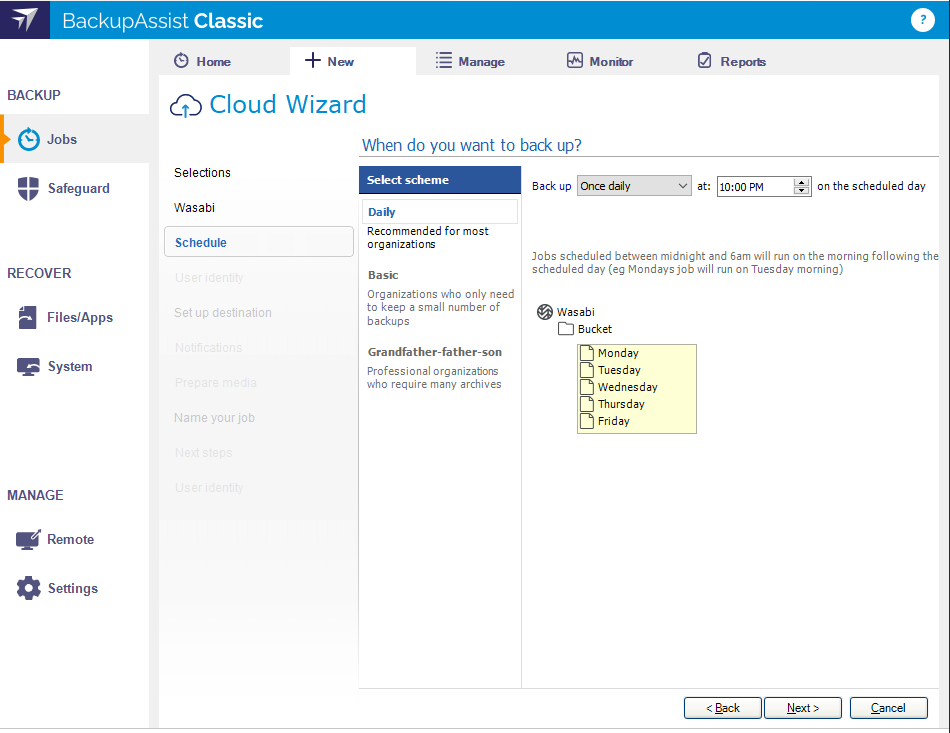The width and height of the screenshot is (950, 733).
Task: Open Remote management section
Action: 69,540
